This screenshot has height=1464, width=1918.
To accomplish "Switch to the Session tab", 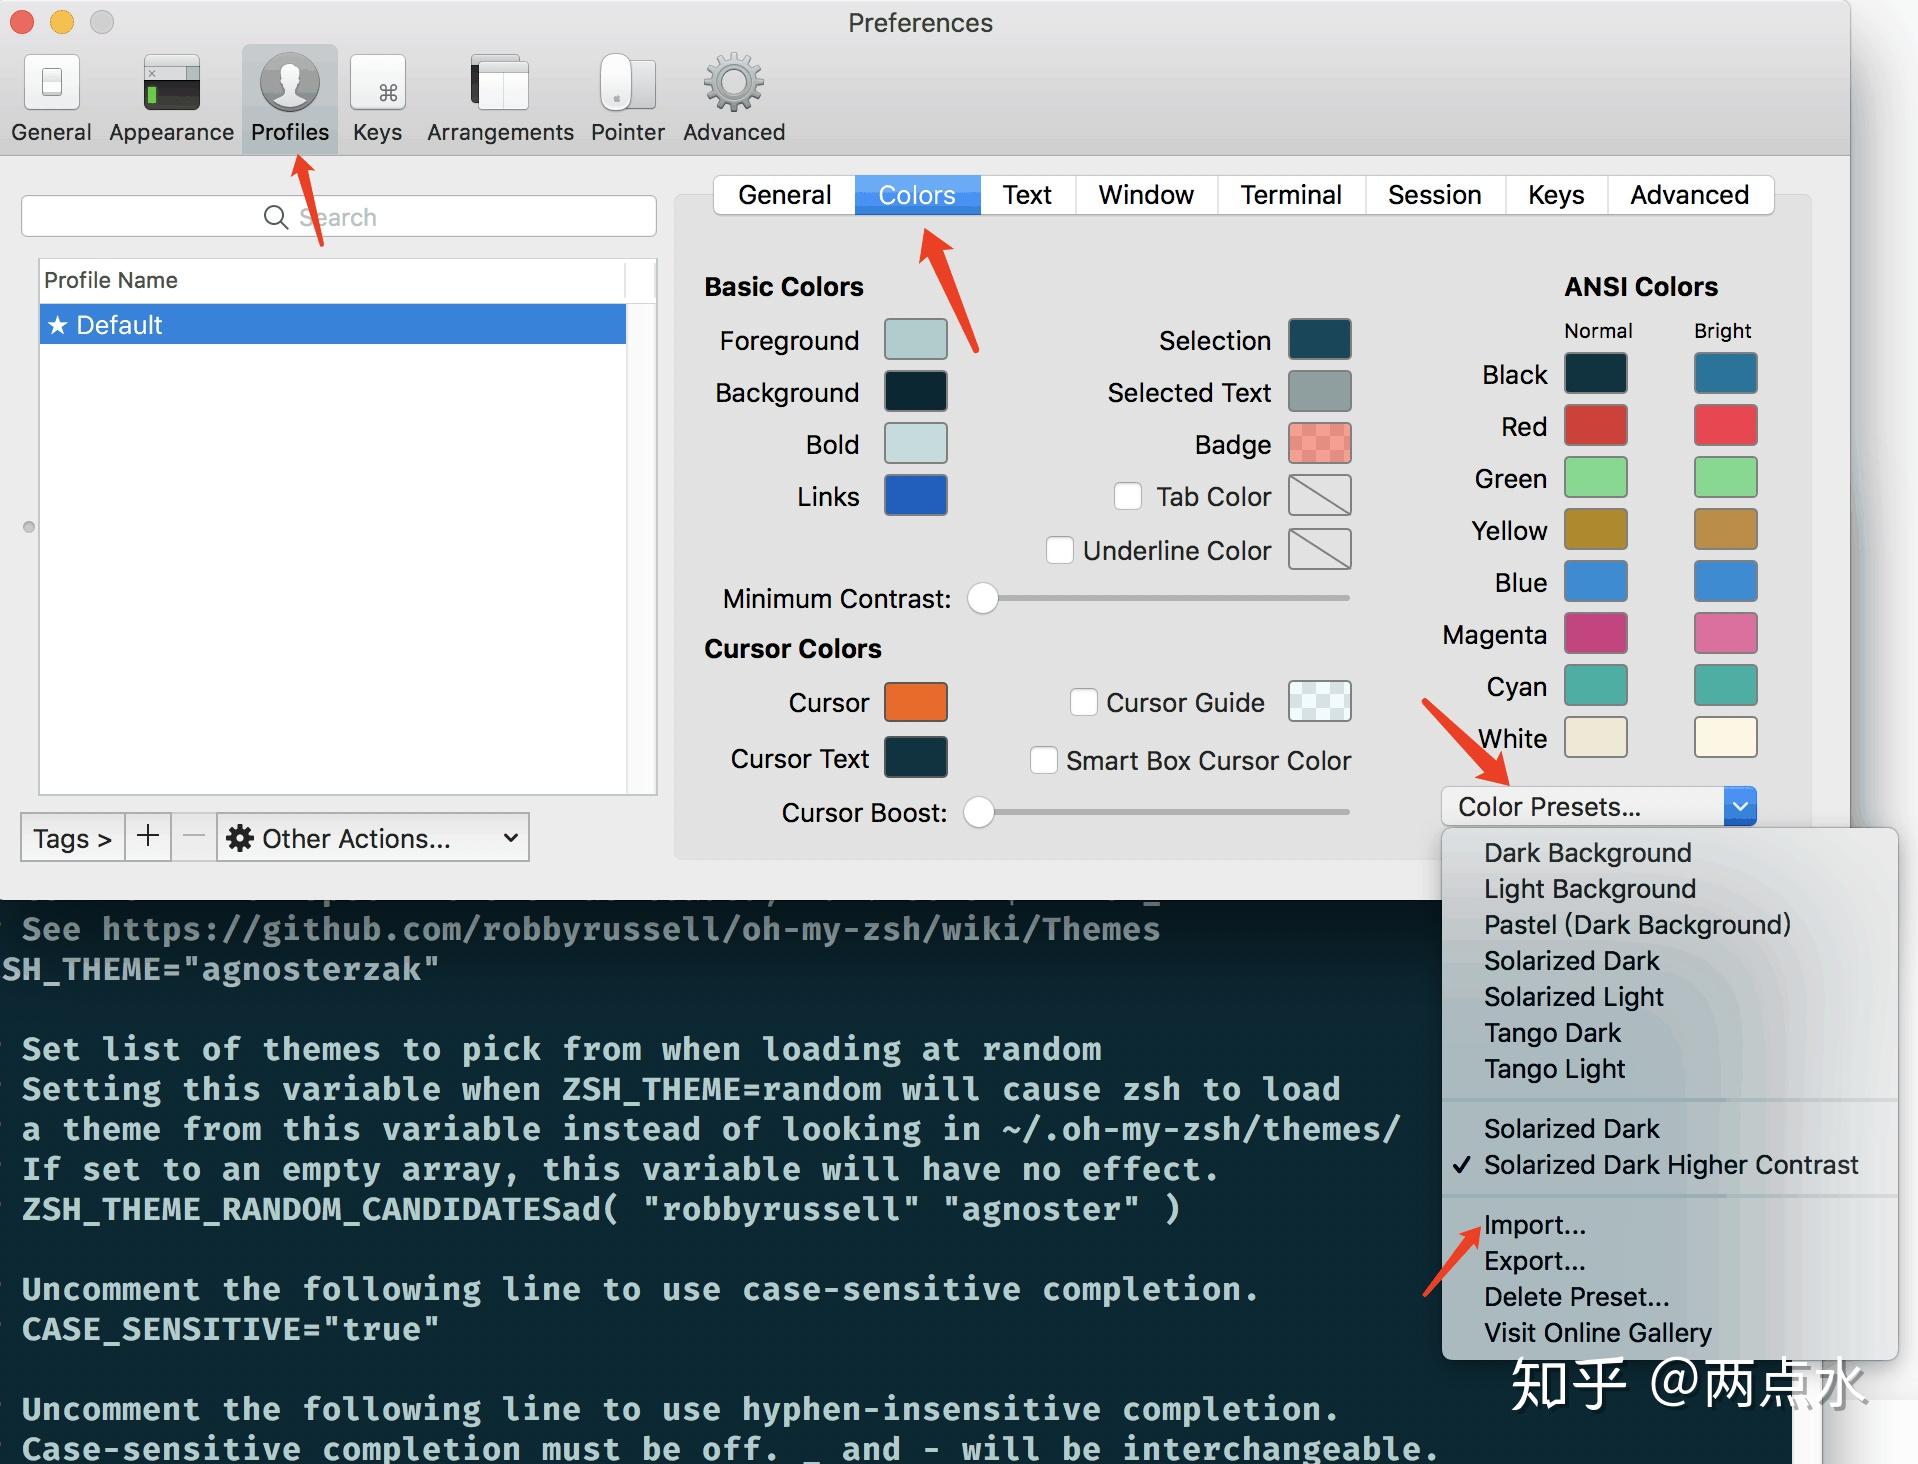I will click(x=1434, y=194).
